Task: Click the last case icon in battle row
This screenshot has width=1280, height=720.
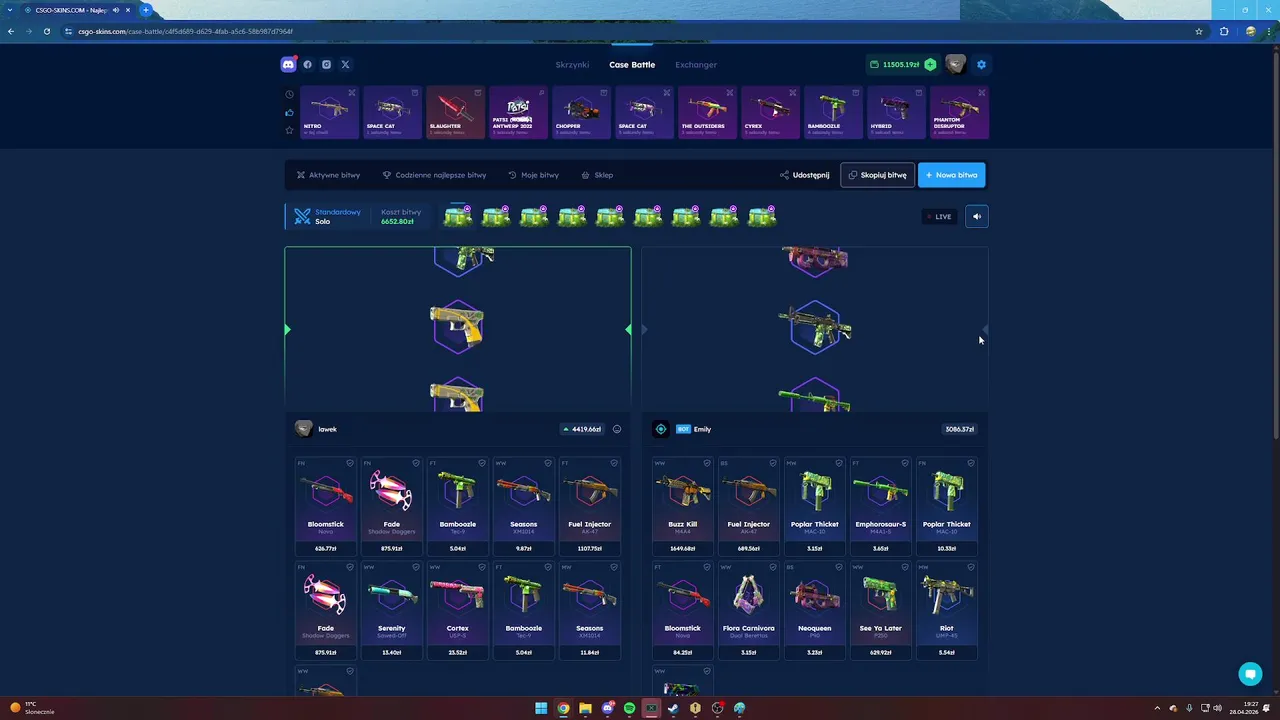Action: pyautogui.click(x=763, y=216)
